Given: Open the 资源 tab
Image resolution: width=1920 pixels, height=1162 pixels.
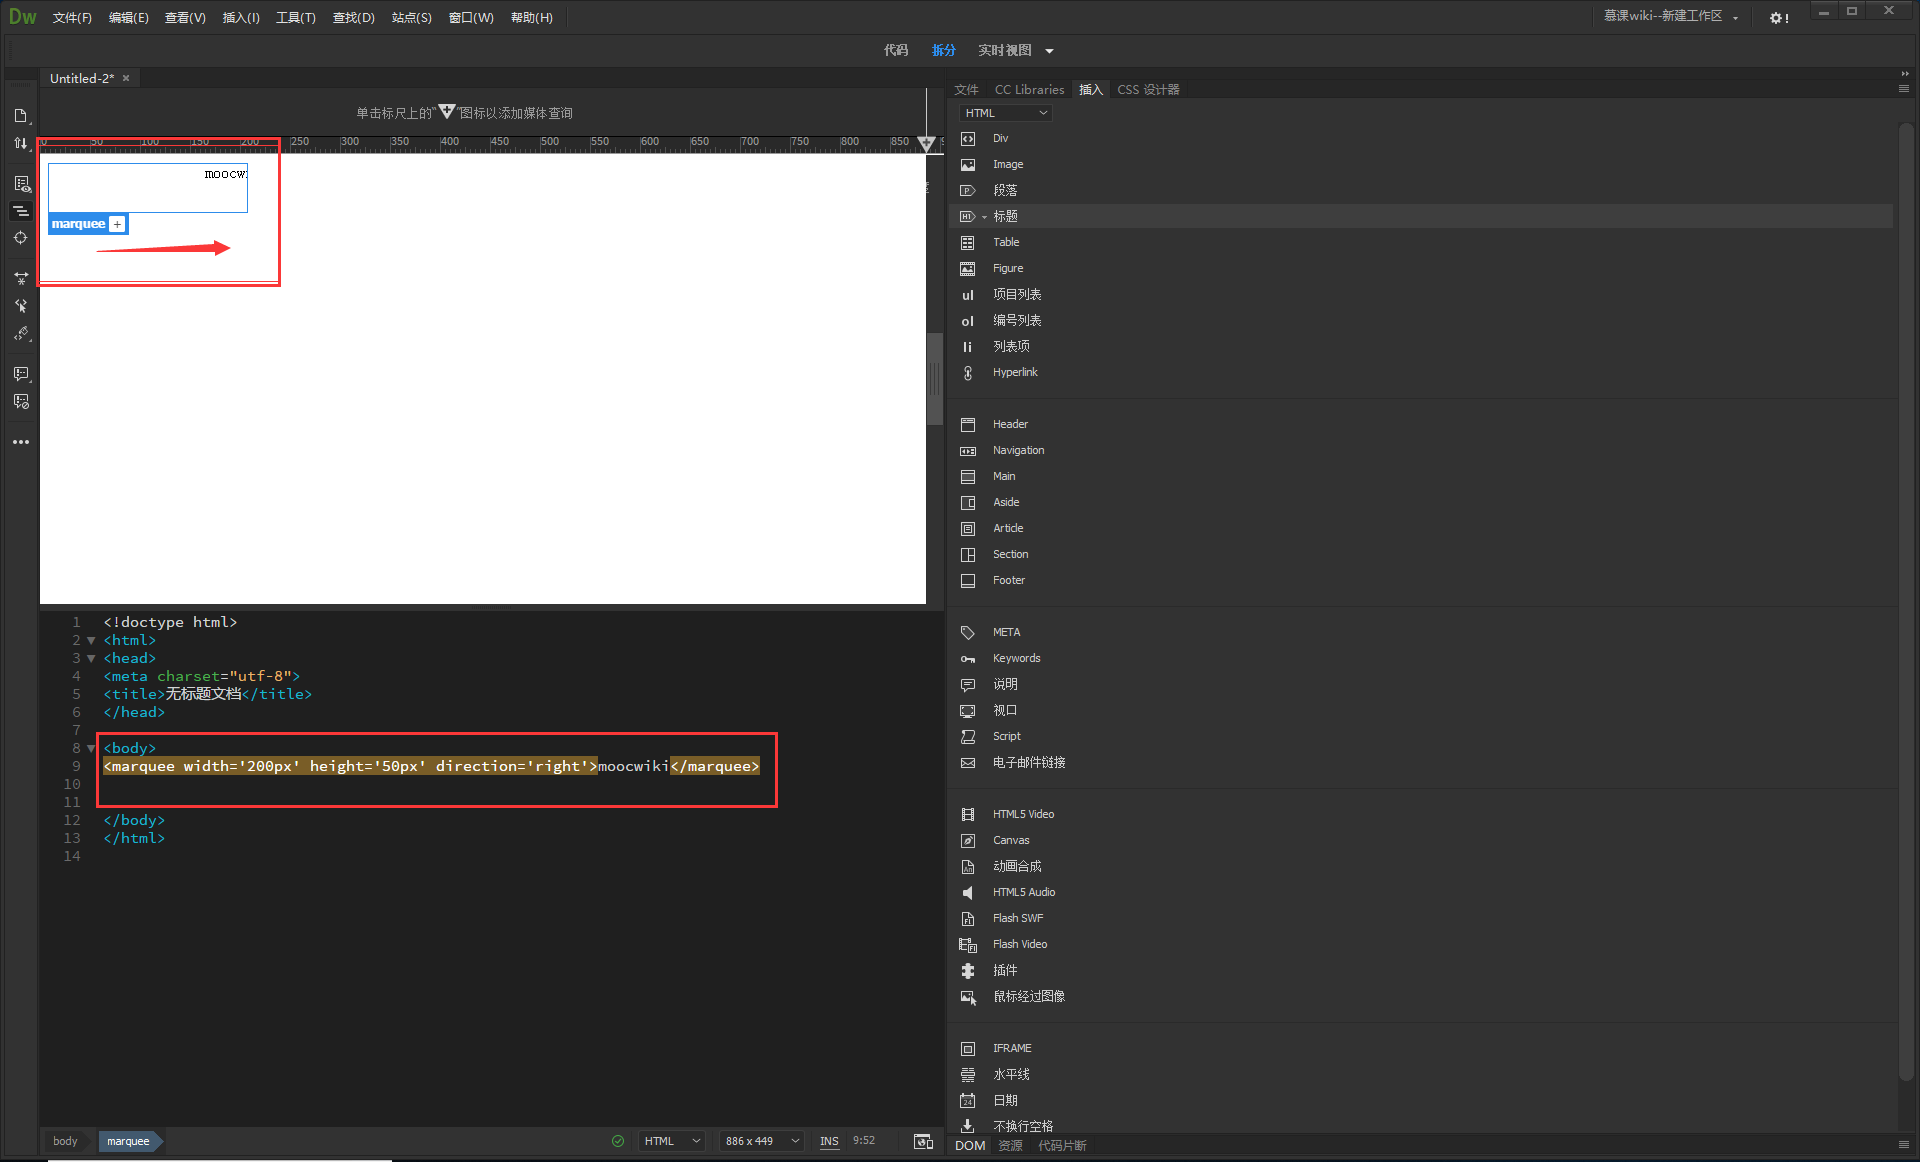Looking at the screenshot, I should (1010, 1145).
